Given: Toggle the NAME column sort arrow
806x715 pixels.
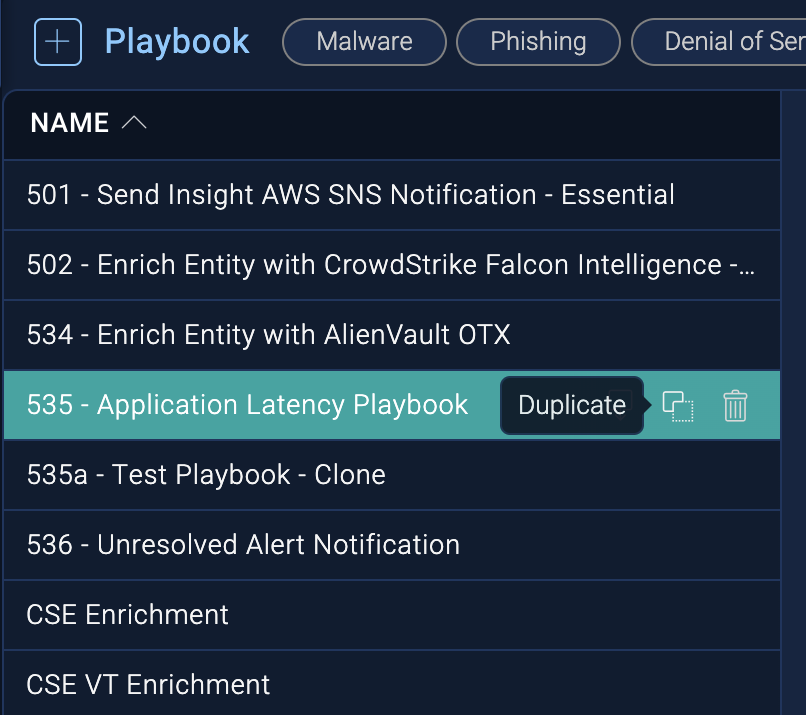Looking at the screenshot, I should tap(134, 123).
